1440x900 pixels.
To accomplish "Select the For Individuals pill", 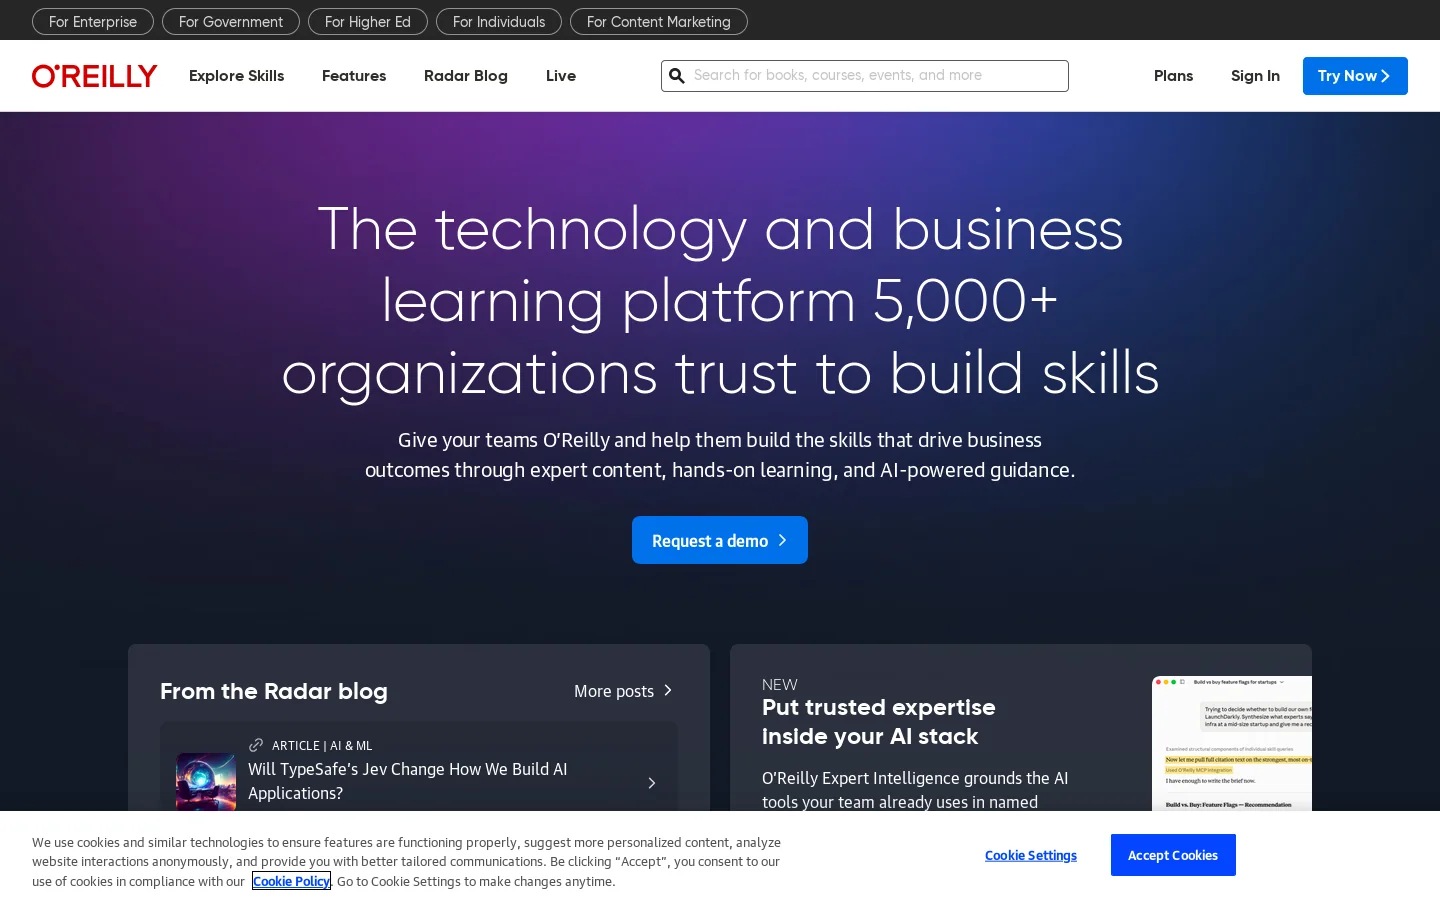I will click(x=499, y=22).
